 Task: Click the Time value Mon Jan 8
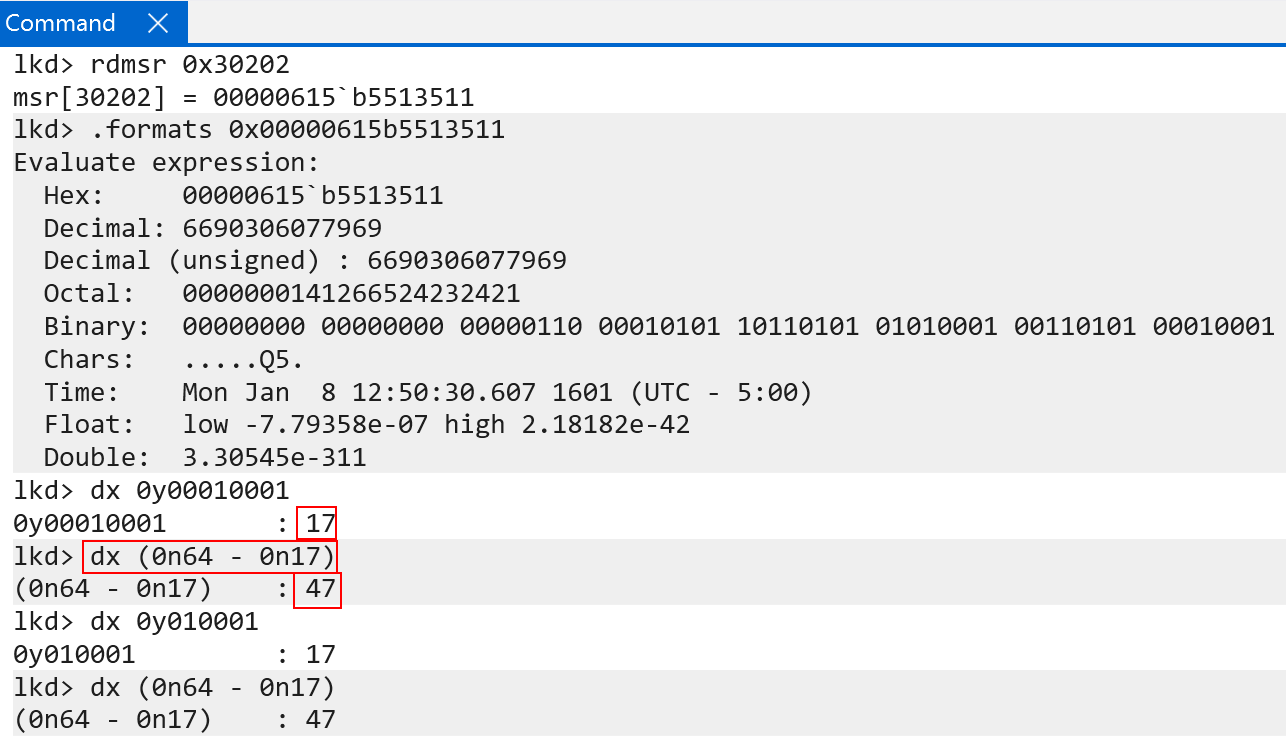point(496,392)
